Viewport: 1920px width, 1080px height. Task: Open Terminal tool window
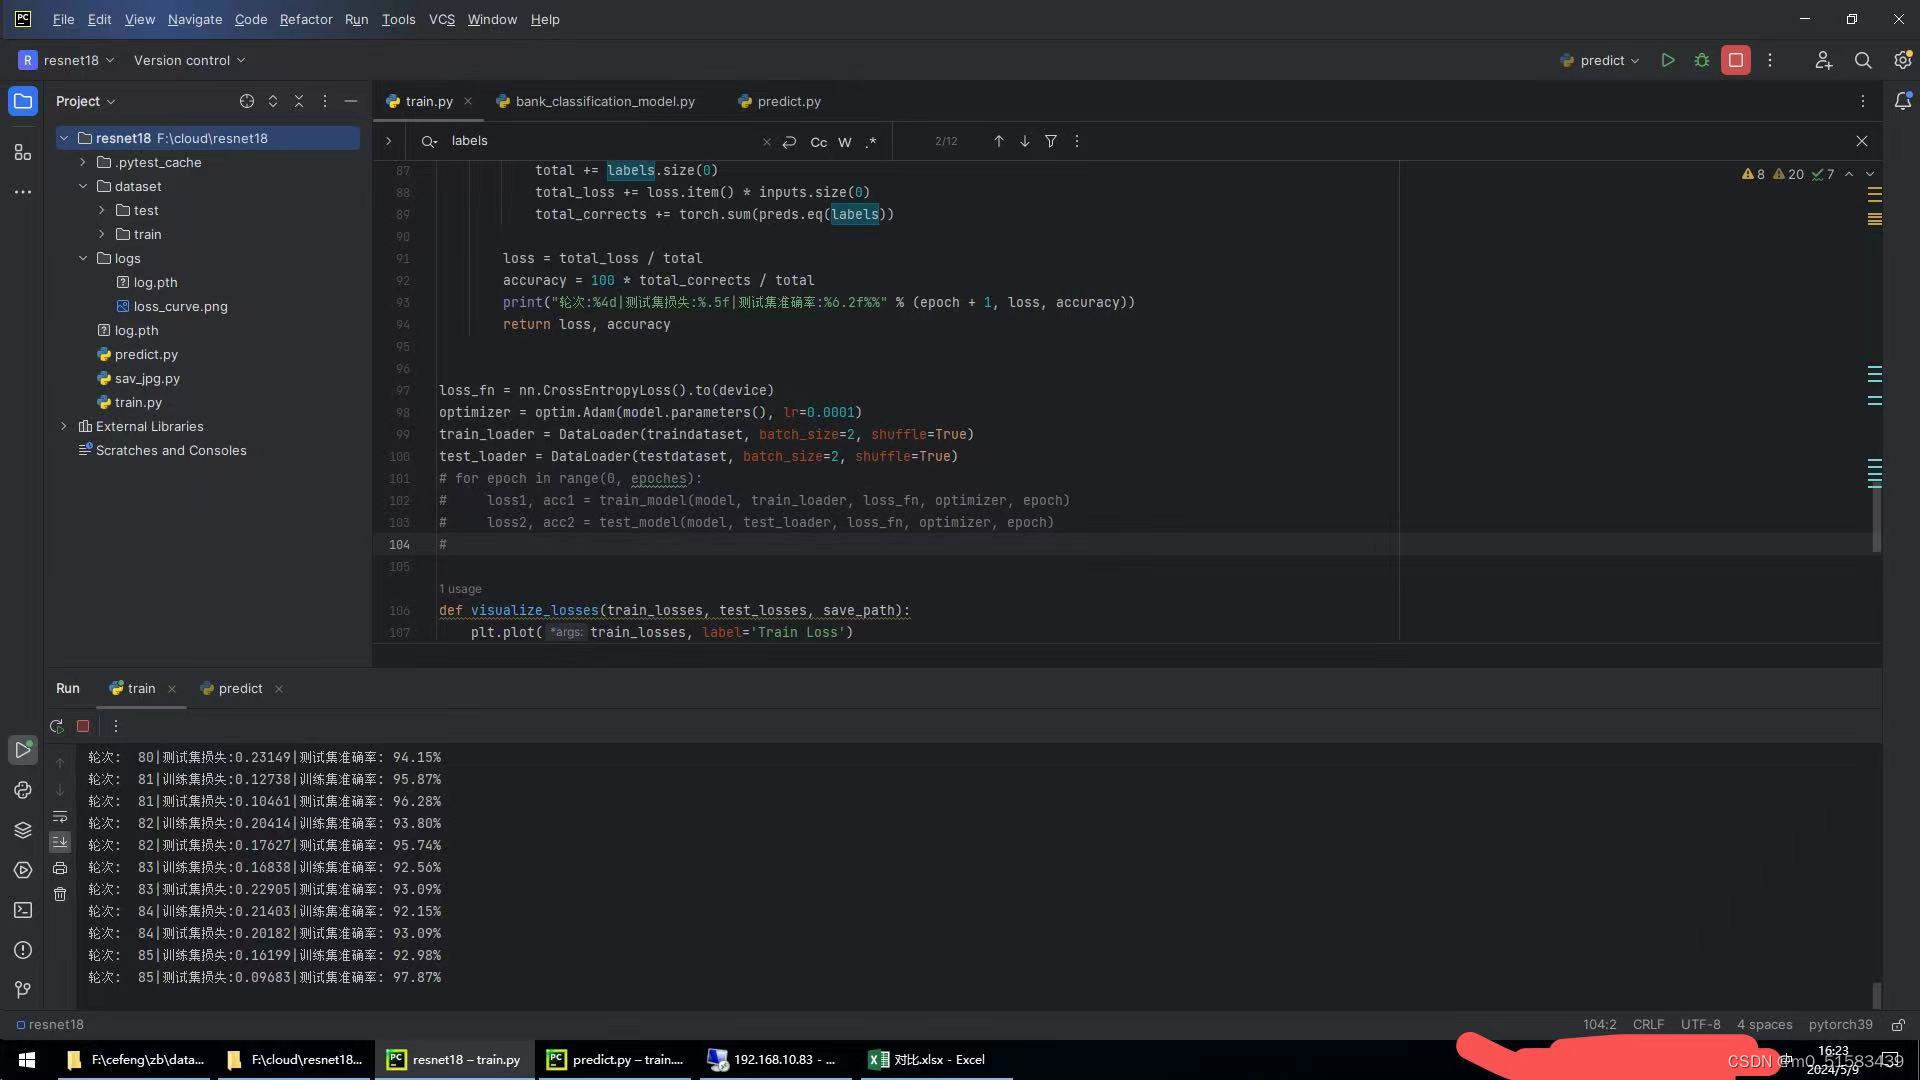point(22,910)
